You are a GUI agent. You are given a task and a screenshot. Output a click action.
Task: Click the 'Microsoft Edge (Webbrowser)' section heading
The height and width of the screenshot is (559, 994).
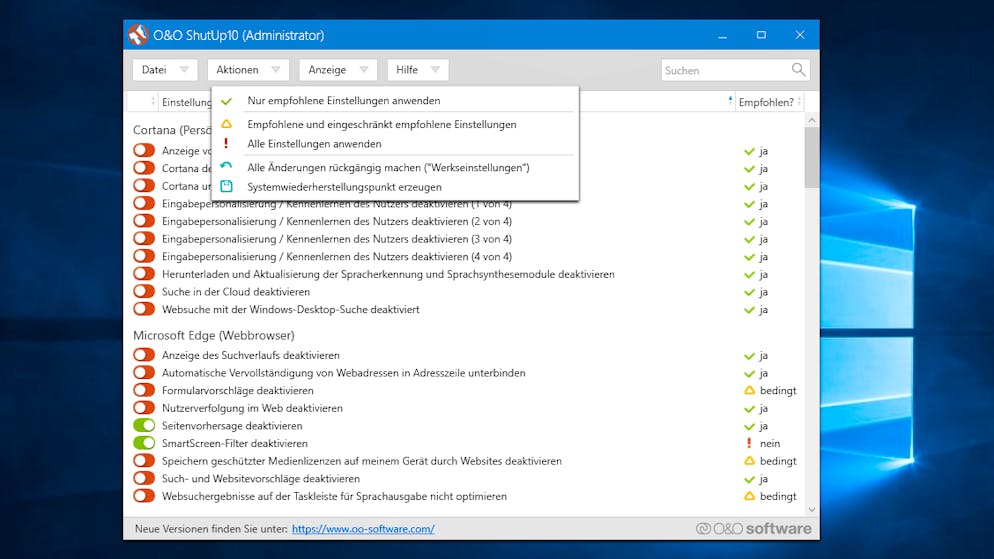point(214,335)
